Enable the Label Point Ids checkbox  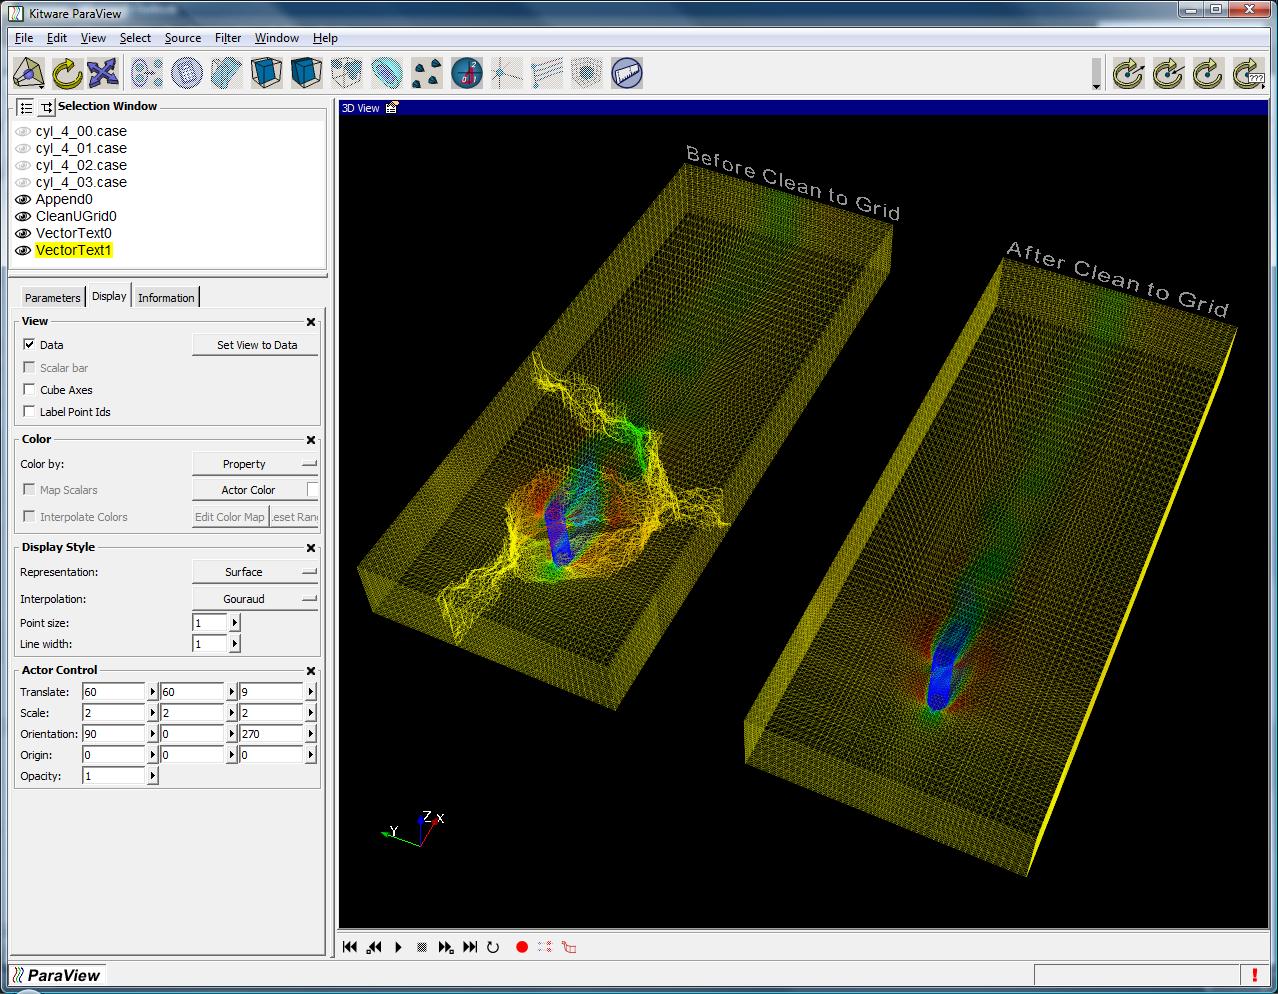(x=29, y=411)
